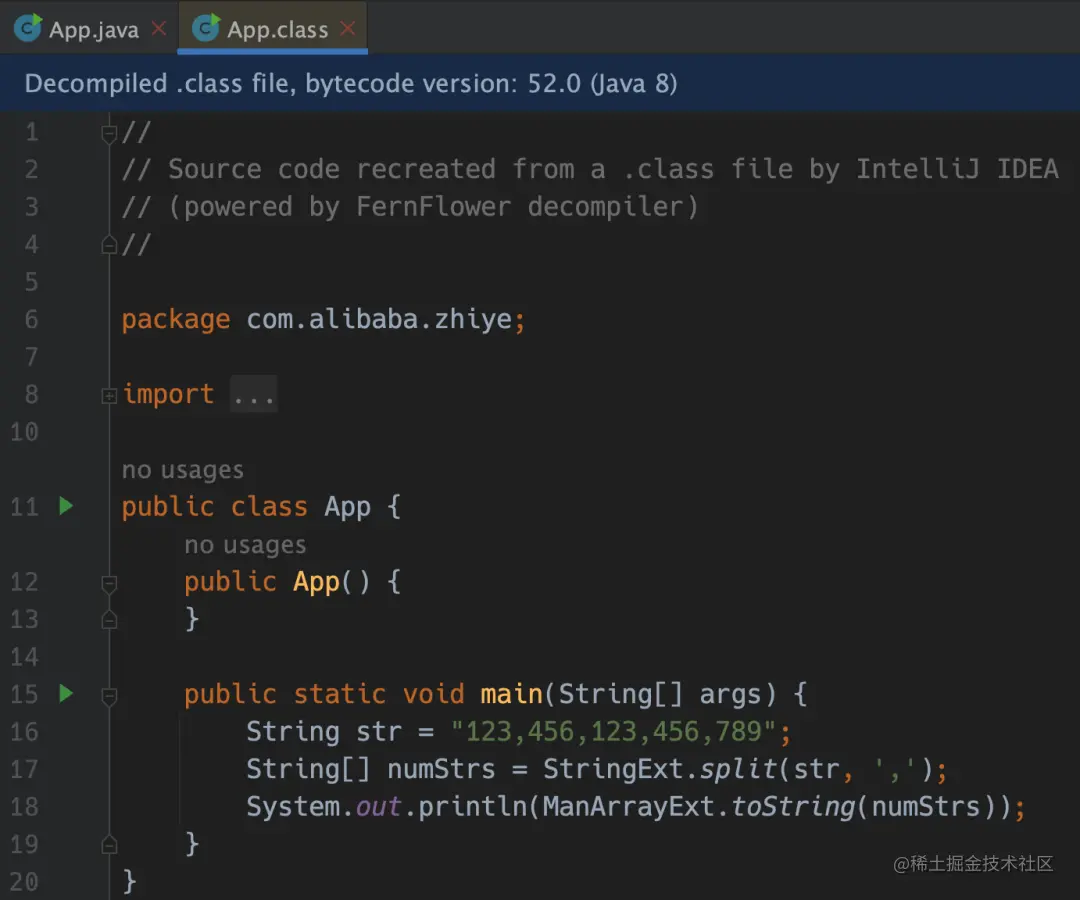Click 'String[] args' parameter
The image size is (1080, 900).
pyautogui.click(x=660, y=693)
